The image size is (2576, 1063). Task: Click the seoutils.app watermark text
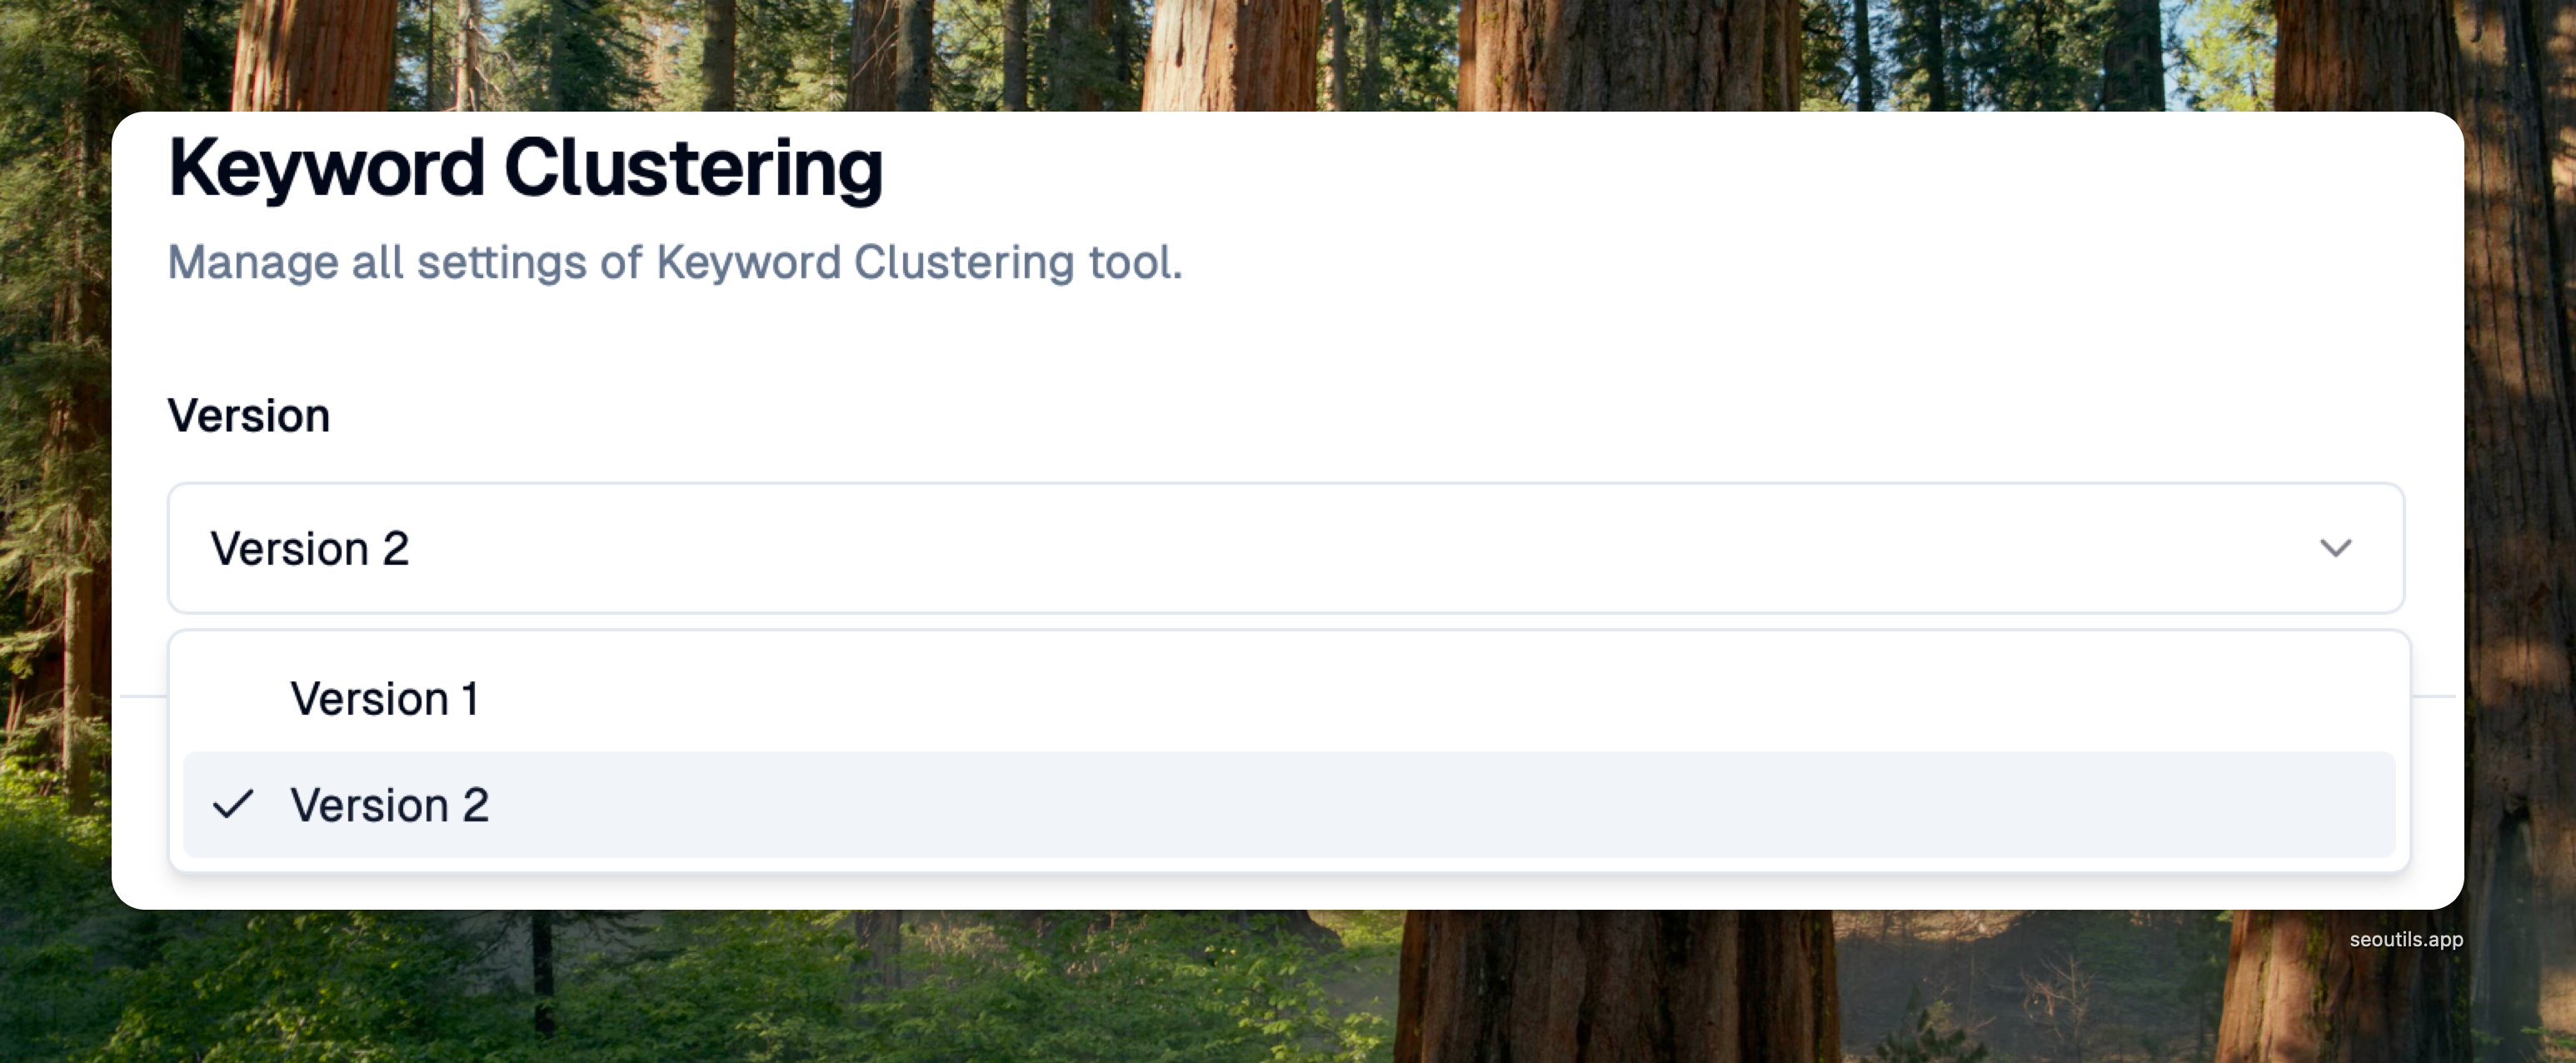2405,939
